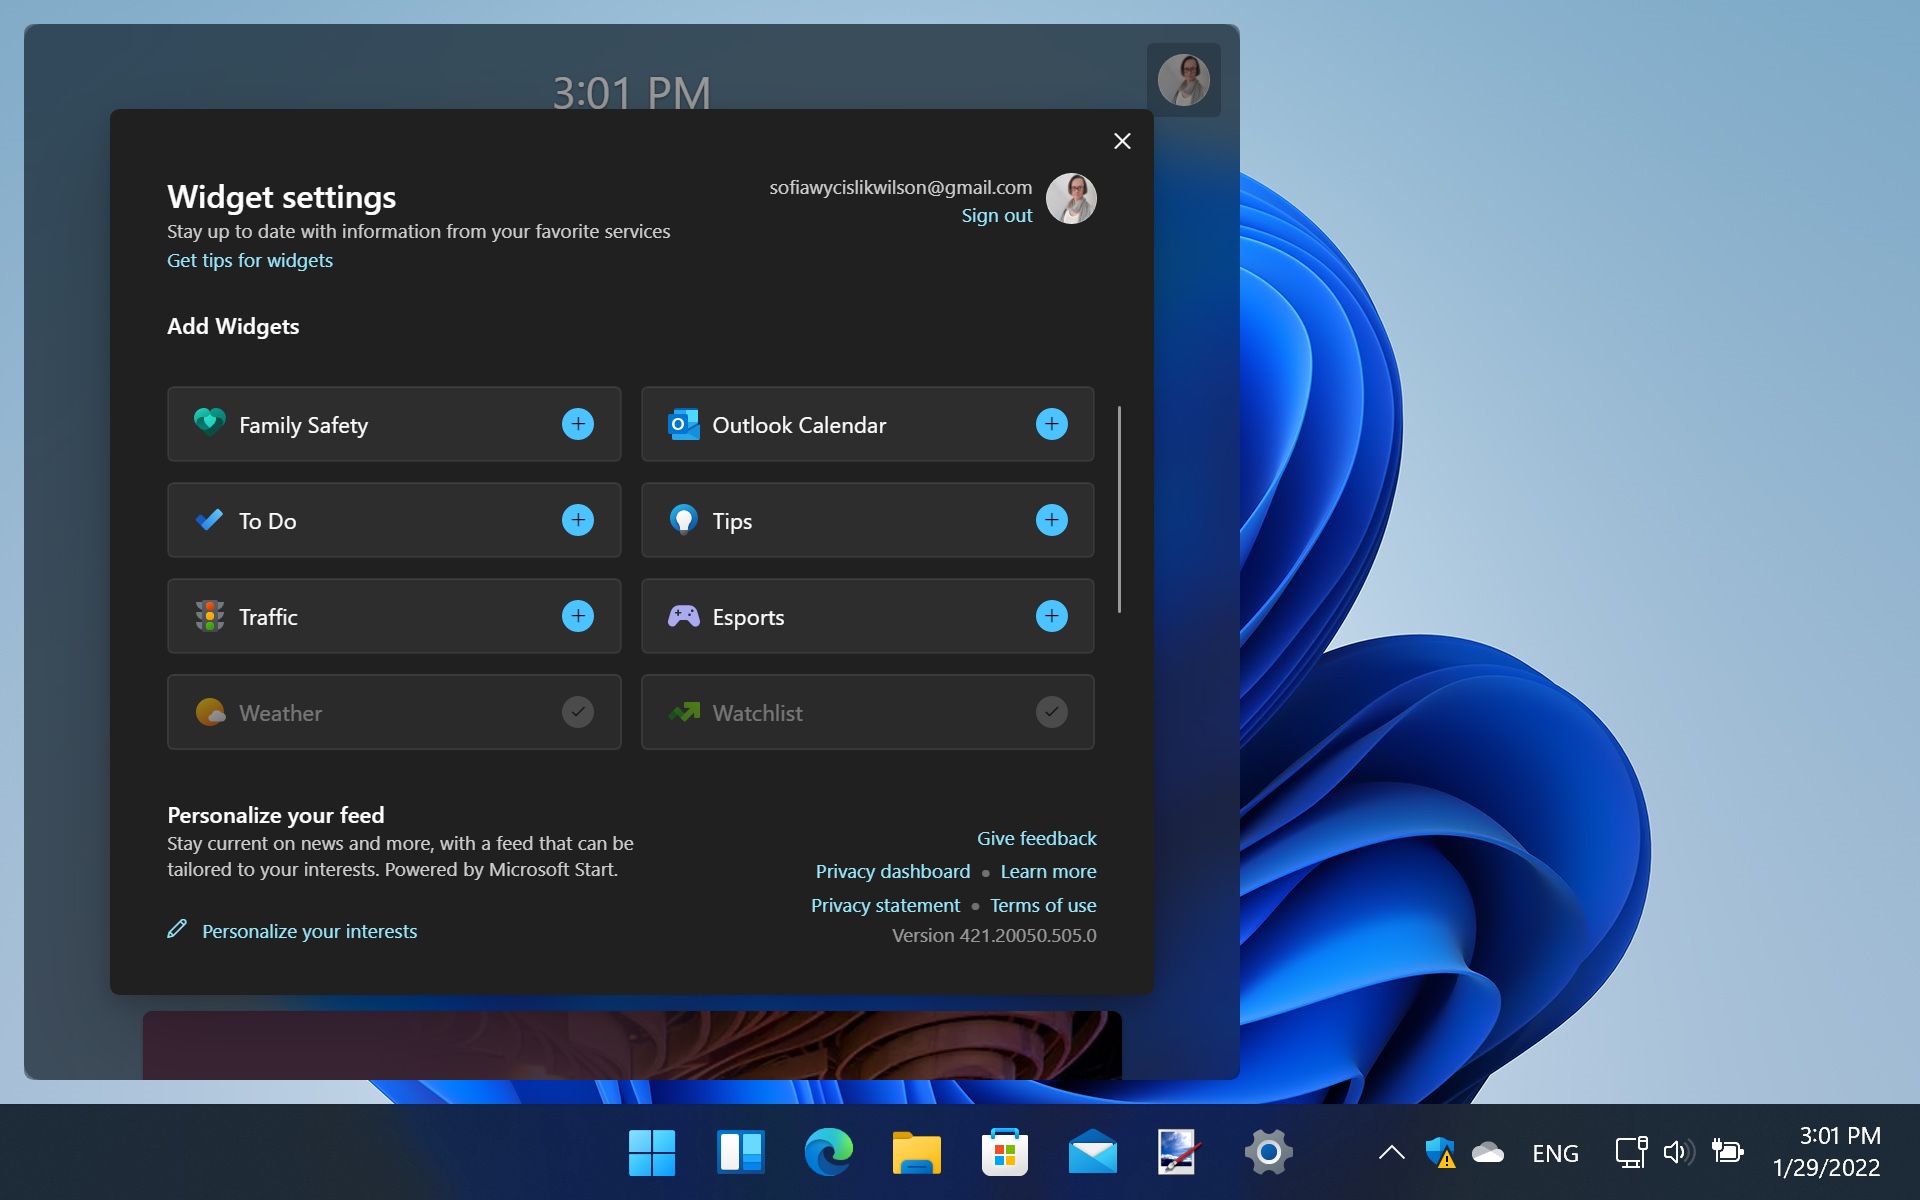
Task: Enable the Family Safety widget
Action: pyautogui.click(x=576, y=424)
